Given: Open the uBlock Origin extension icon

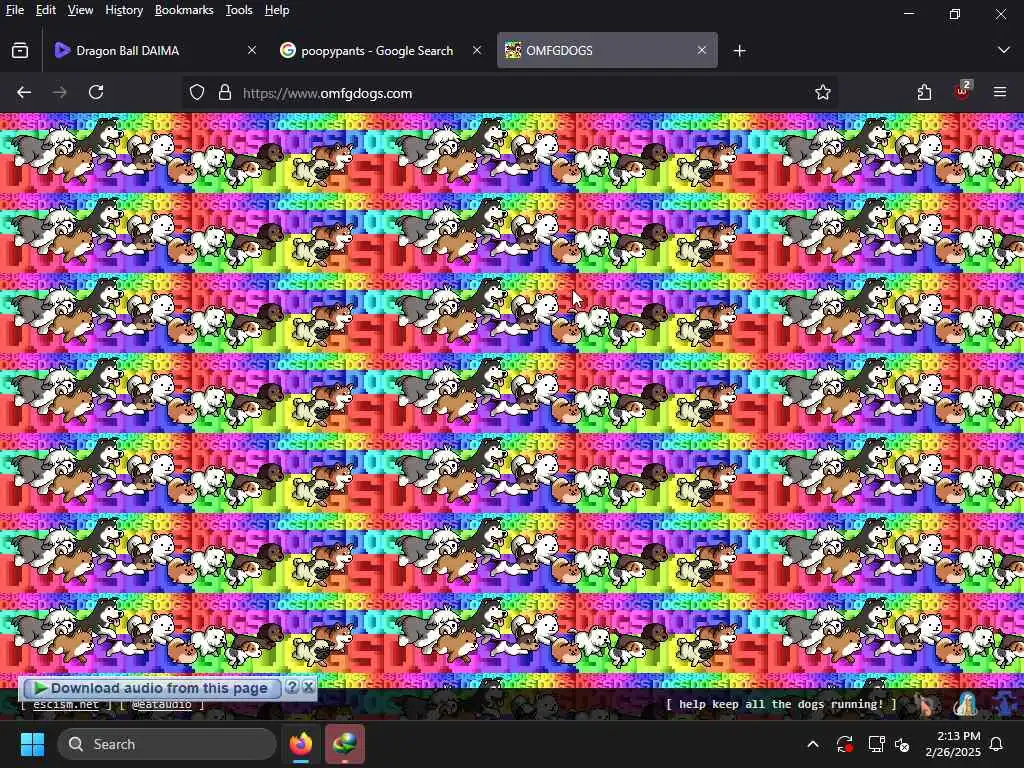Looking at the screenshot, I should pyautogui.click(x=962, y=91).
